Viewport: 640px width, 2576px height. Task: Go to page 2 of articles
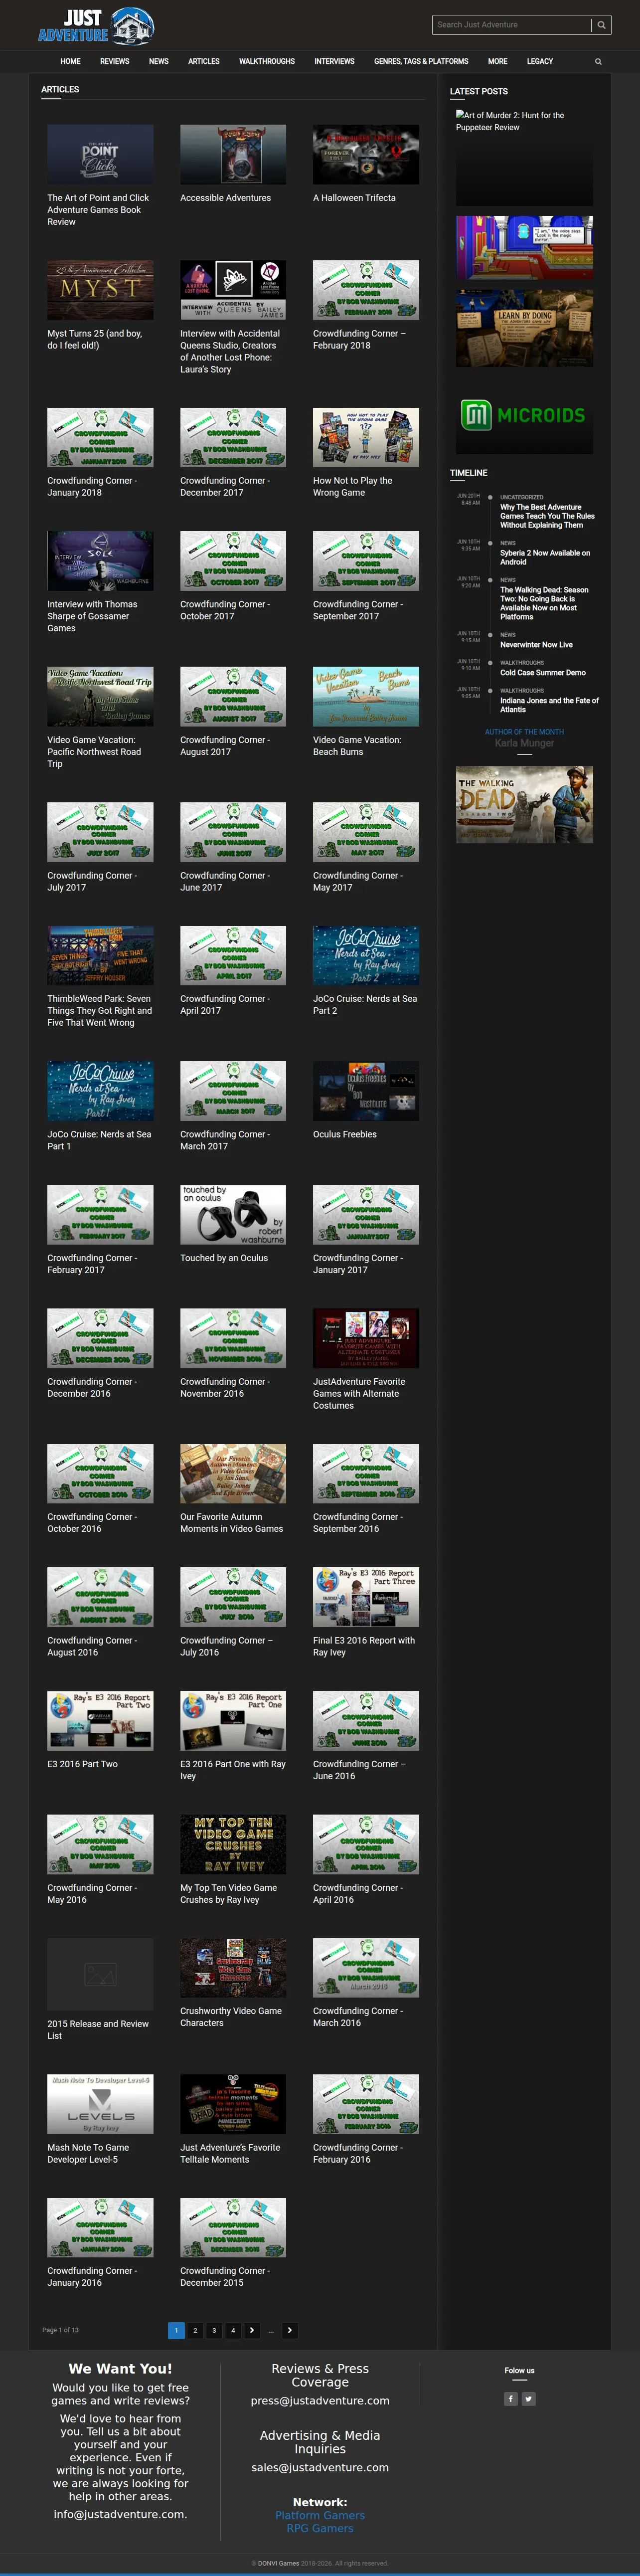pyautogui.click(x=195, y=2329)
